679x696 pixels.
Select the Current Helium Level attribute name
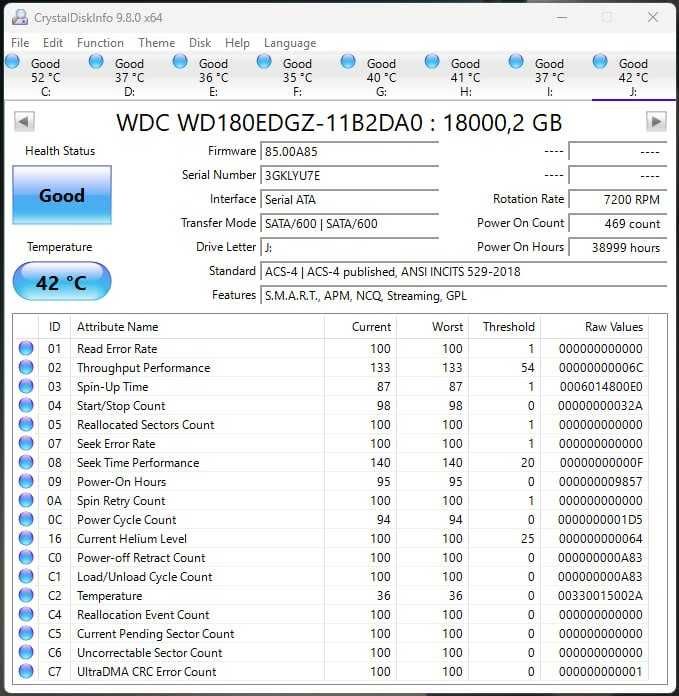pyautogui.click(x=132, y=539)
